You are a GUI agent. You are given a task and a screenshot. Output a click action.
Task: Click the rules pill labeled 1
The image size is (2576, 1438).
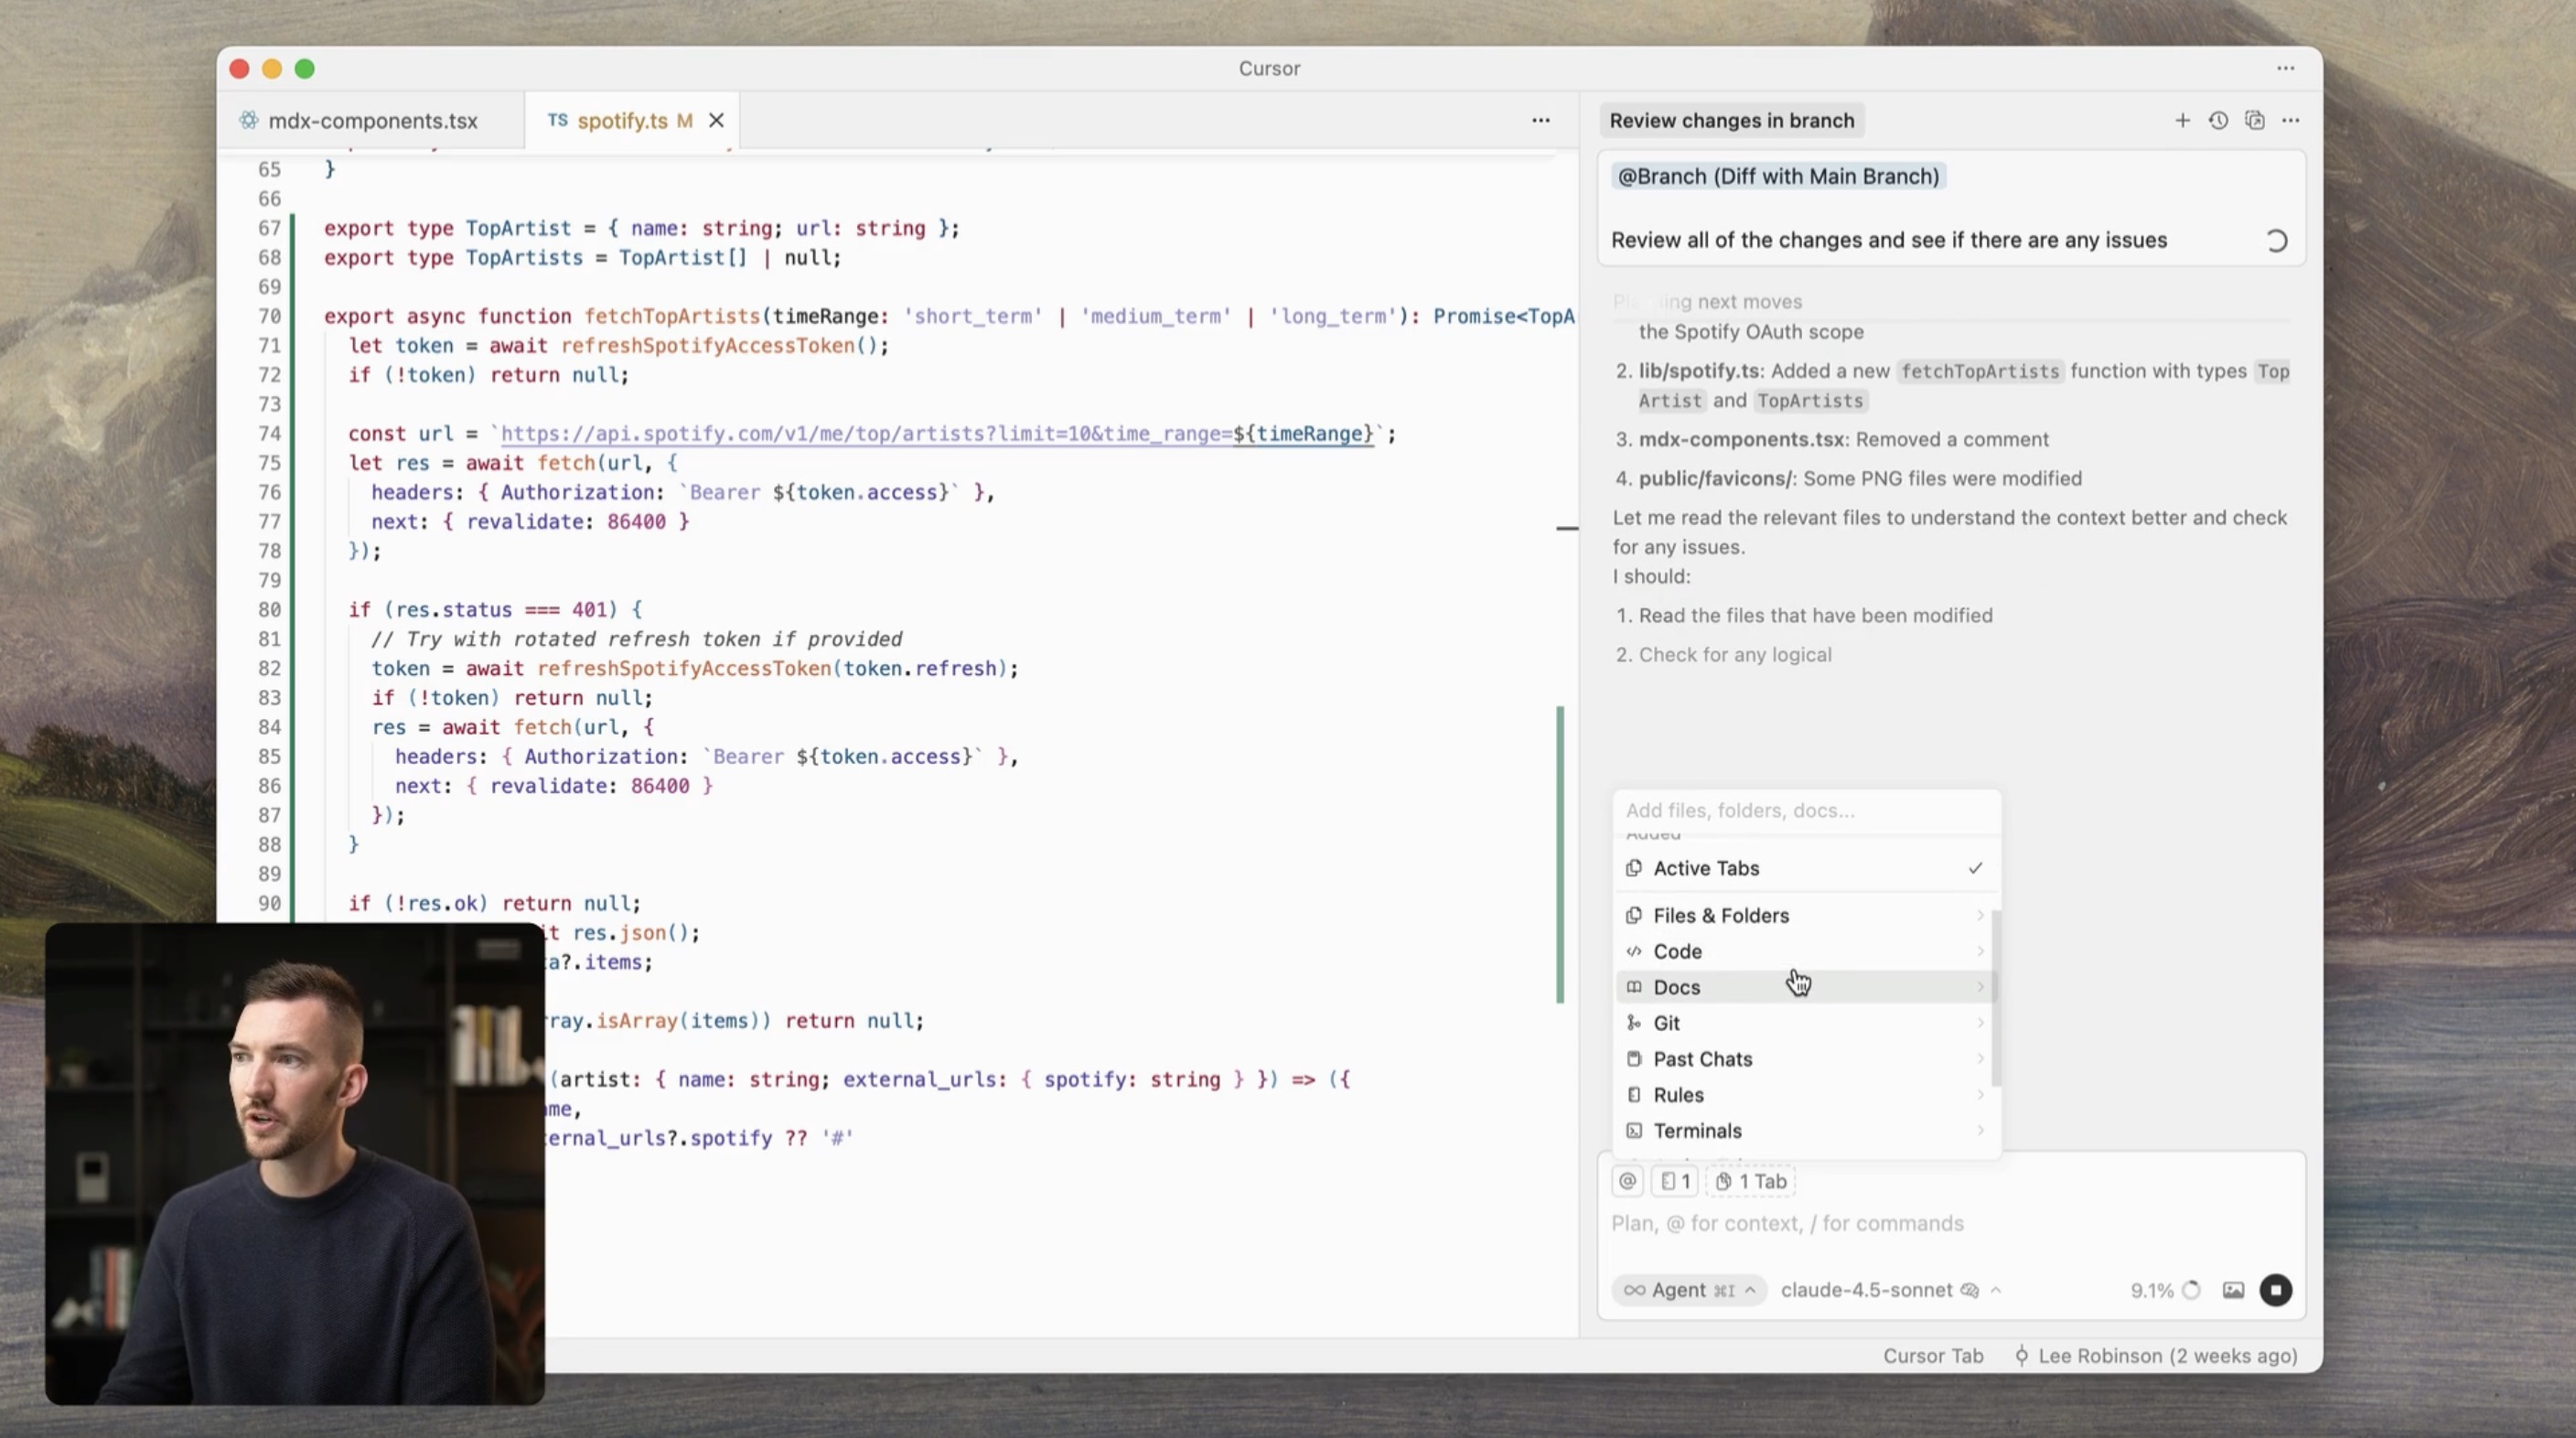1675,1181
